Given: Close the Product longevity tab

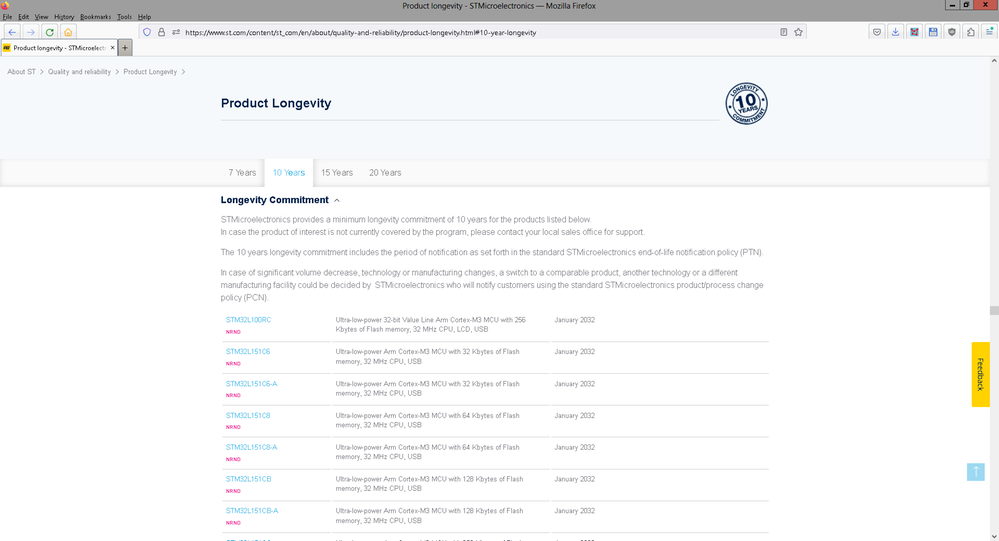Looking at the screenshot, I should click(x=113, y=48).
